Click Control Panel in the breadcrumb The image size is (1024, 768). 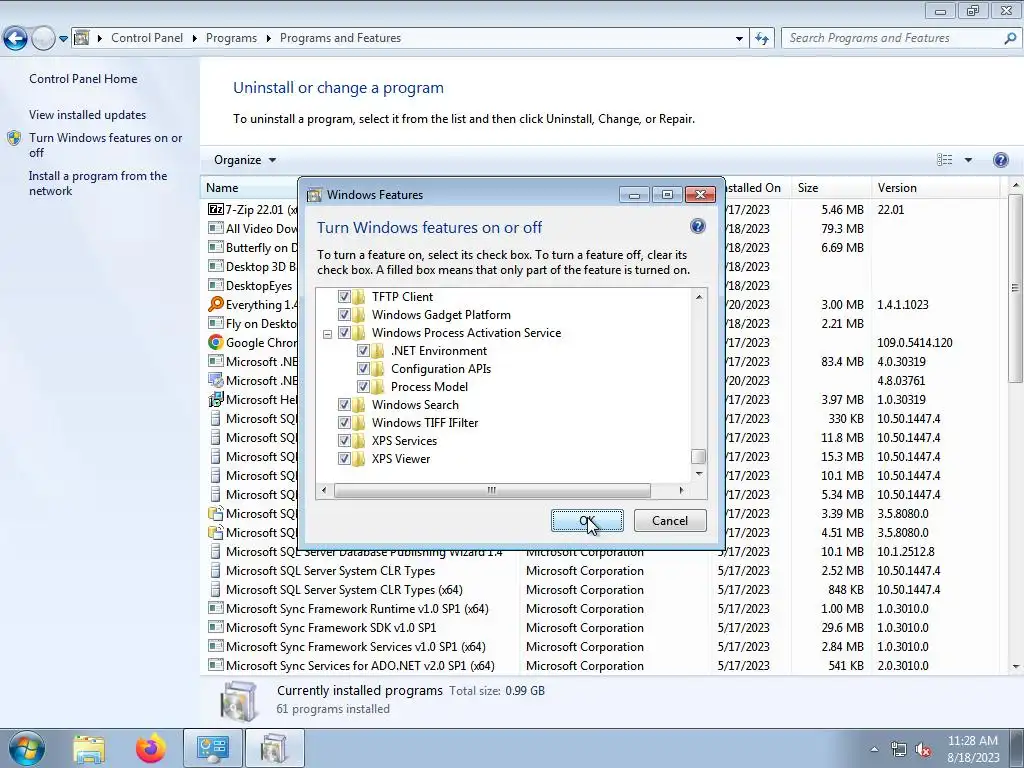click(147, 38)
